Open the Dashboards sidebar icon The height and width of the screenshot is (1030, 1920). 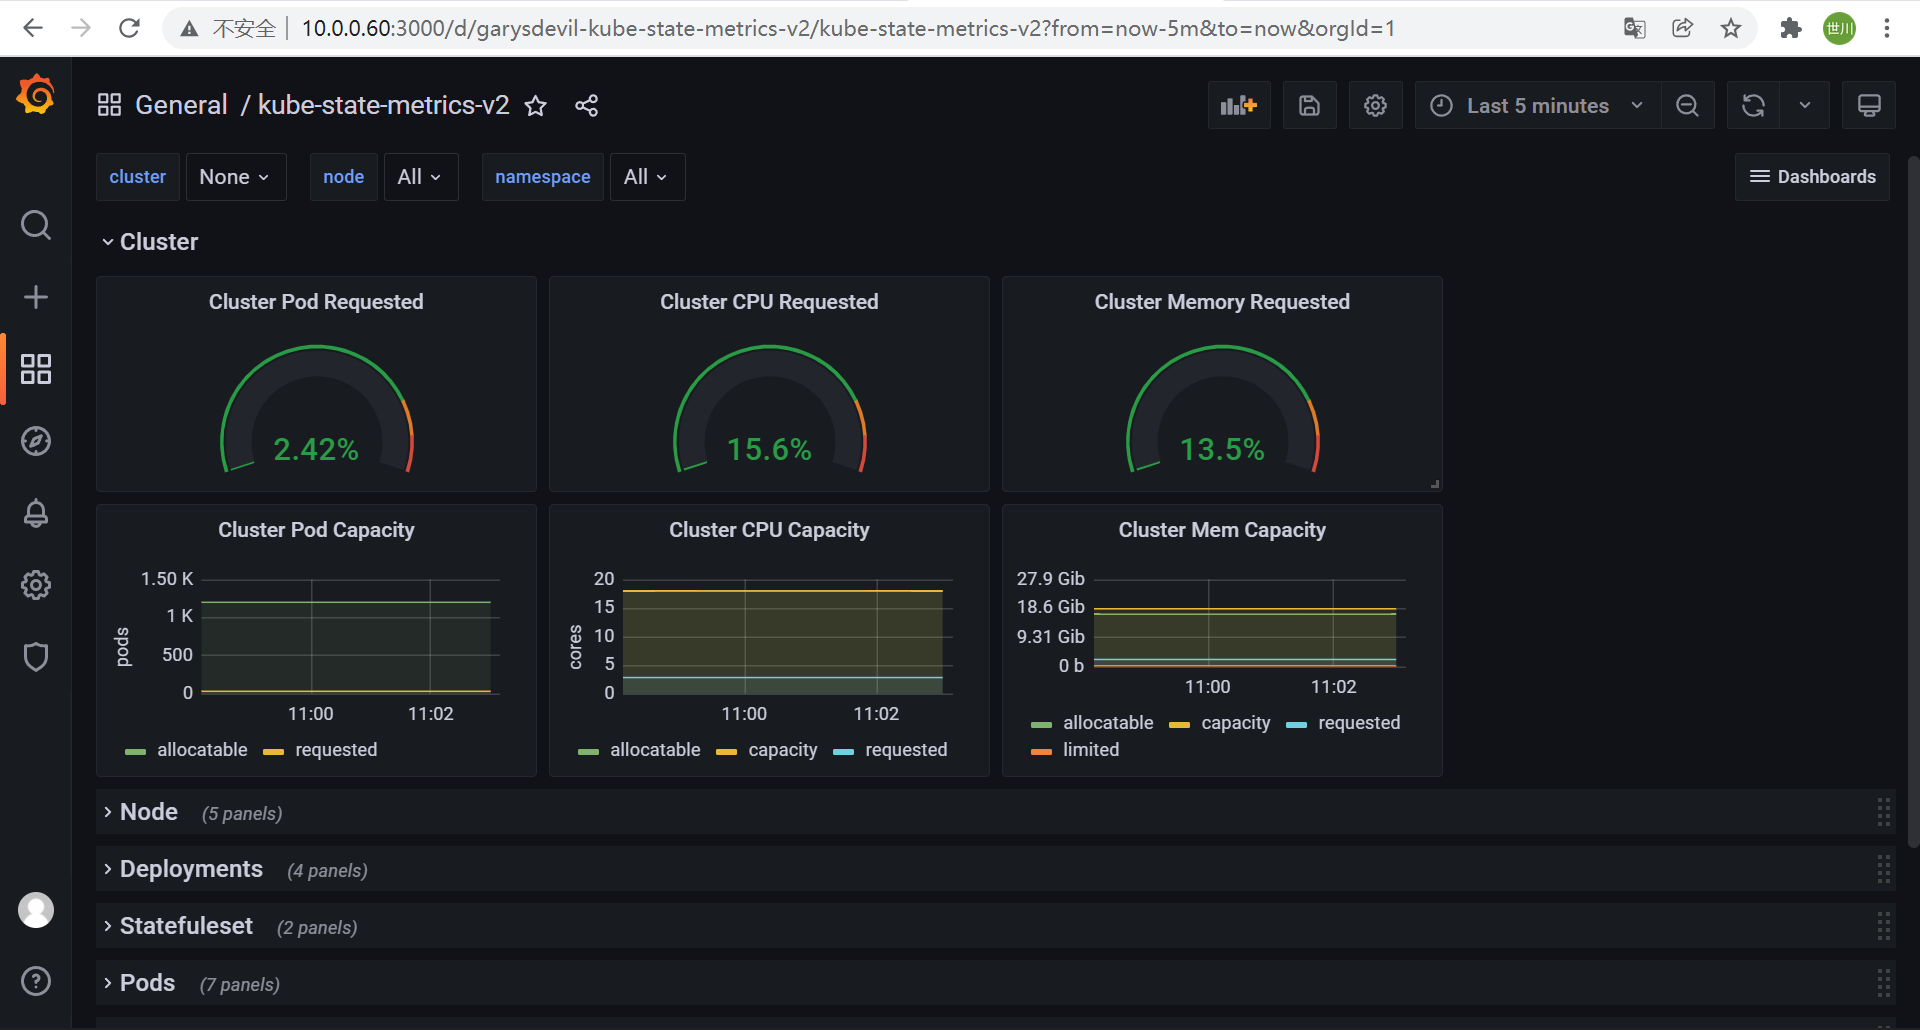(x=36, y=369)
